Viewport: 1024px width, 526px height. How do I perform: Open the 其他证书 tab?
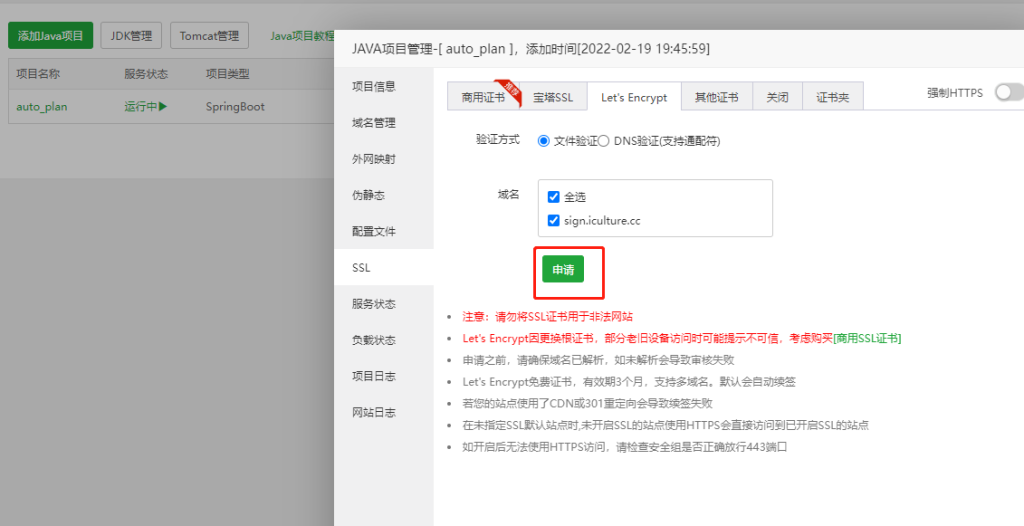tap(716, 97)
